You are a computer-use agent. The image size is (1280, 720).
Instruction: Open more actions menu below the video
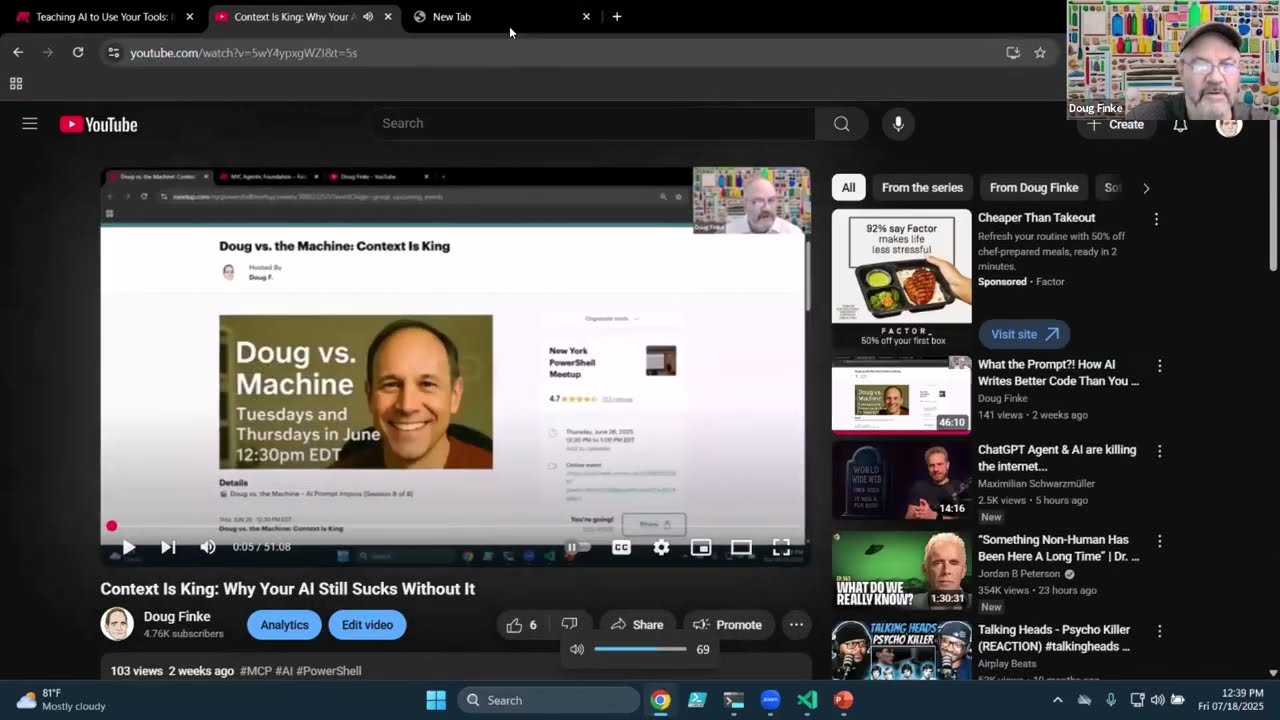click(796, 625)
